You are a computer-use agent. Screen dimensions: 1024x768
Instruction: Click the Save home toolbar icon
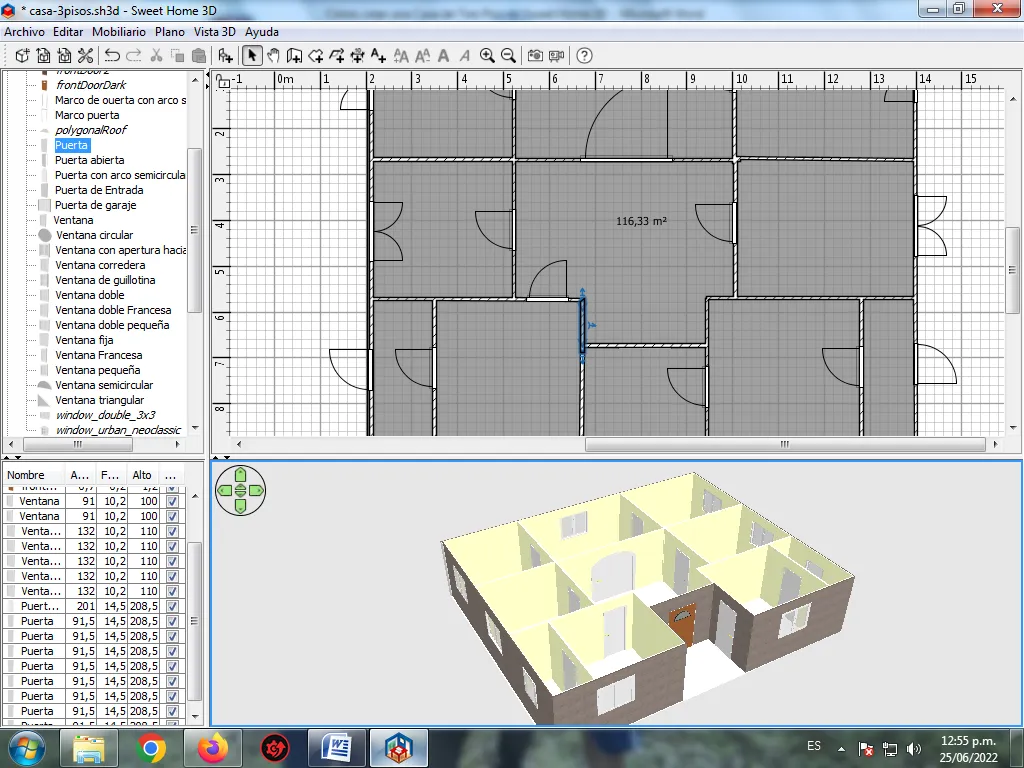64,56
